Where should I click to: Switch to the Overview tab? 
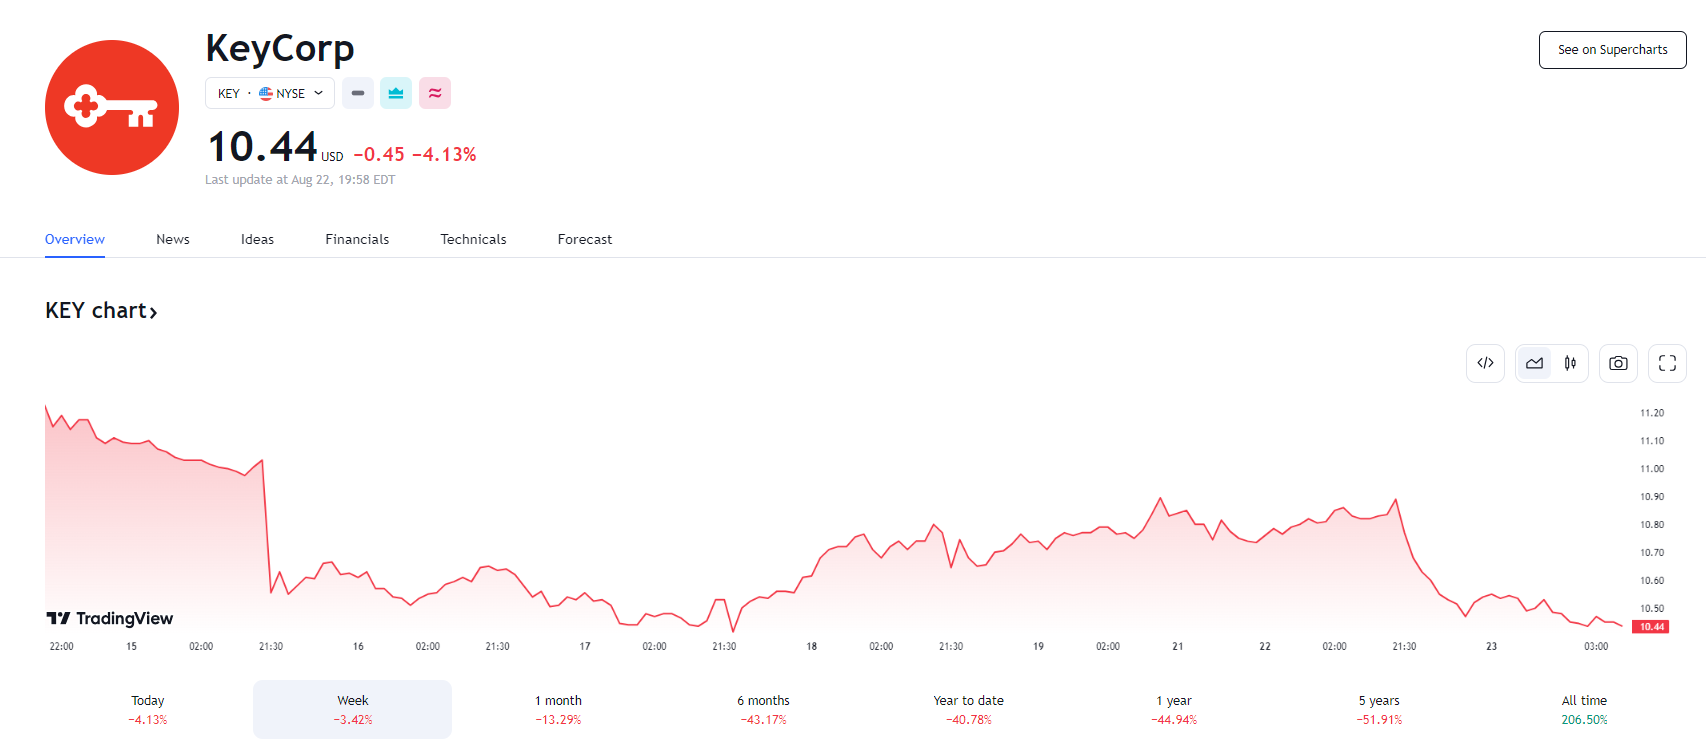75,239
